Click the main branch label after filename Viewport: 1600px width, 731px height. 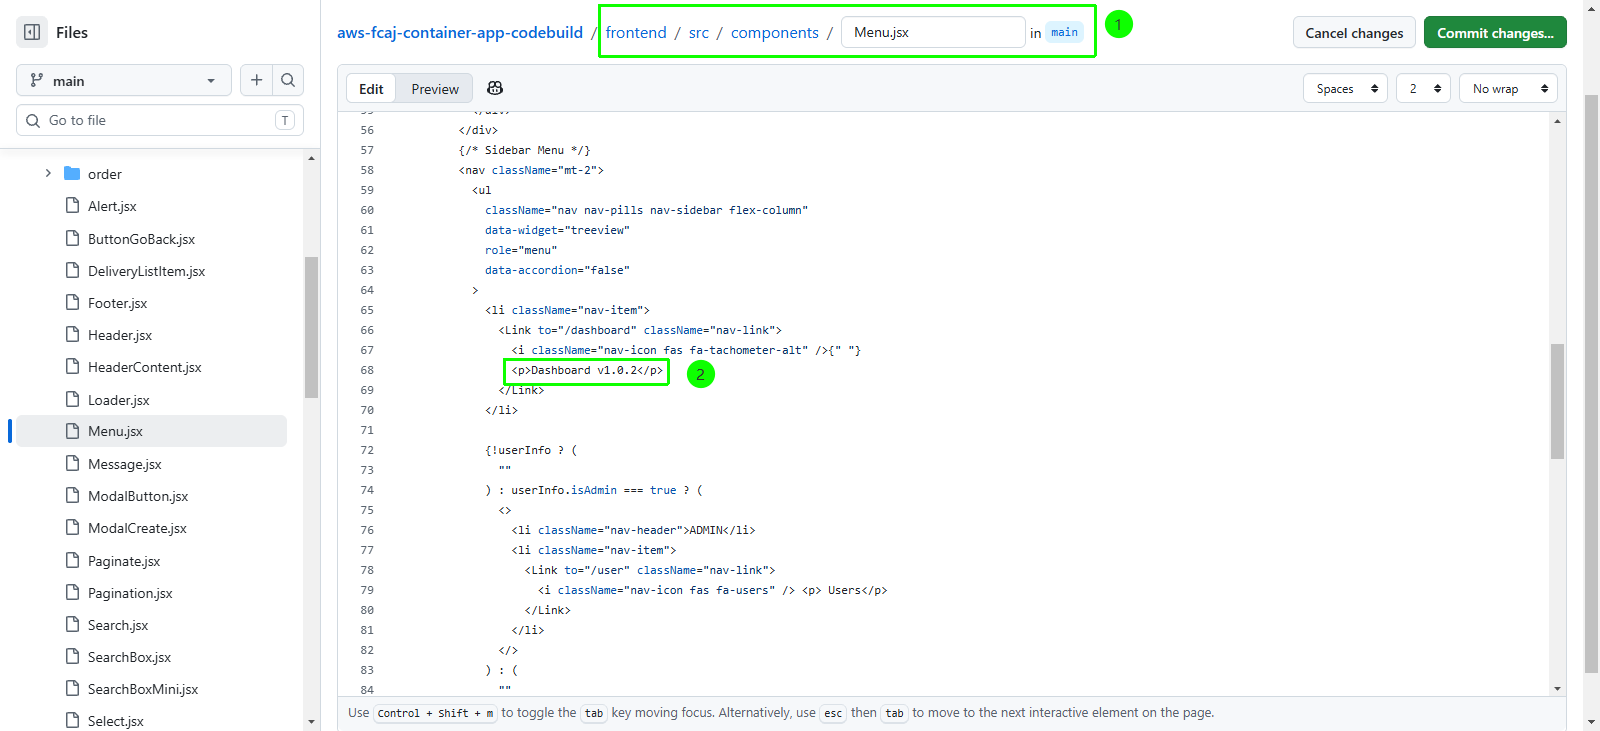point(1064,32)
